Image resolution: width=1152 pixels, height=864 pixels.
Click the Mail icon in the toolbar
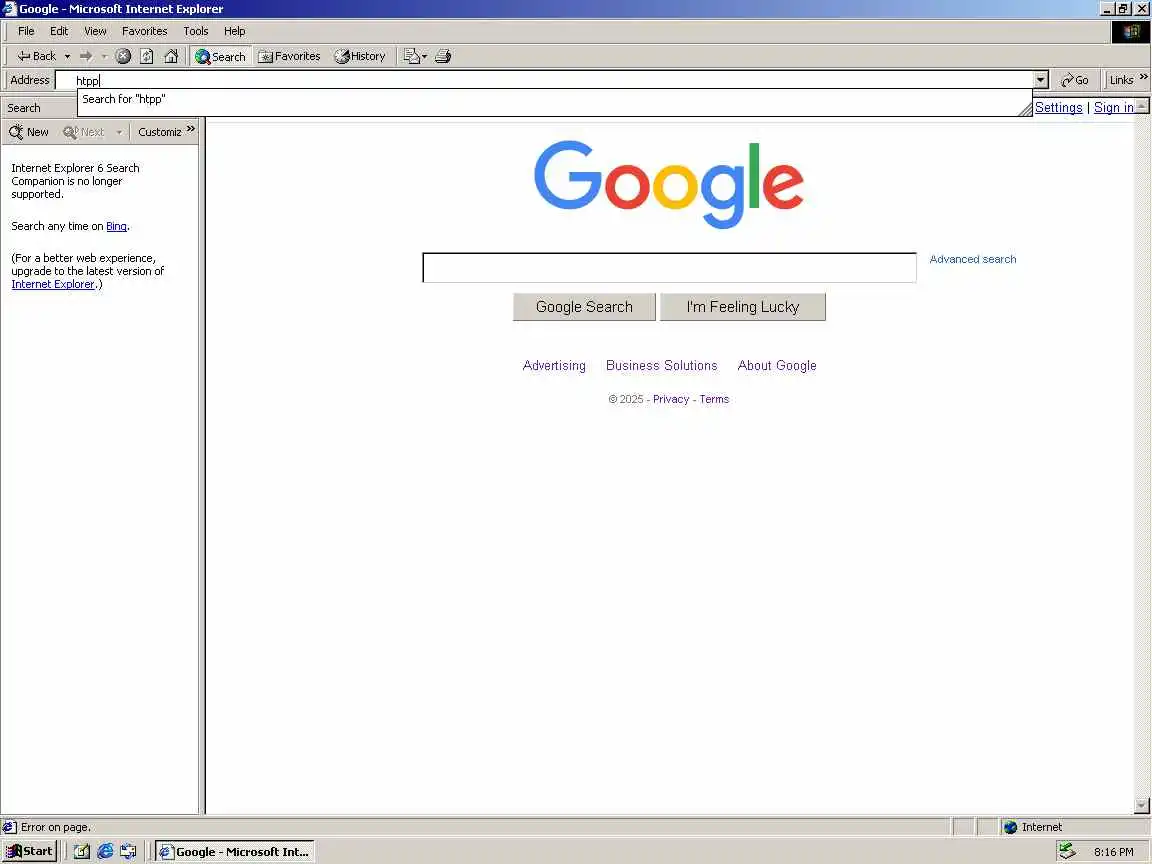(x=411, y=56)
